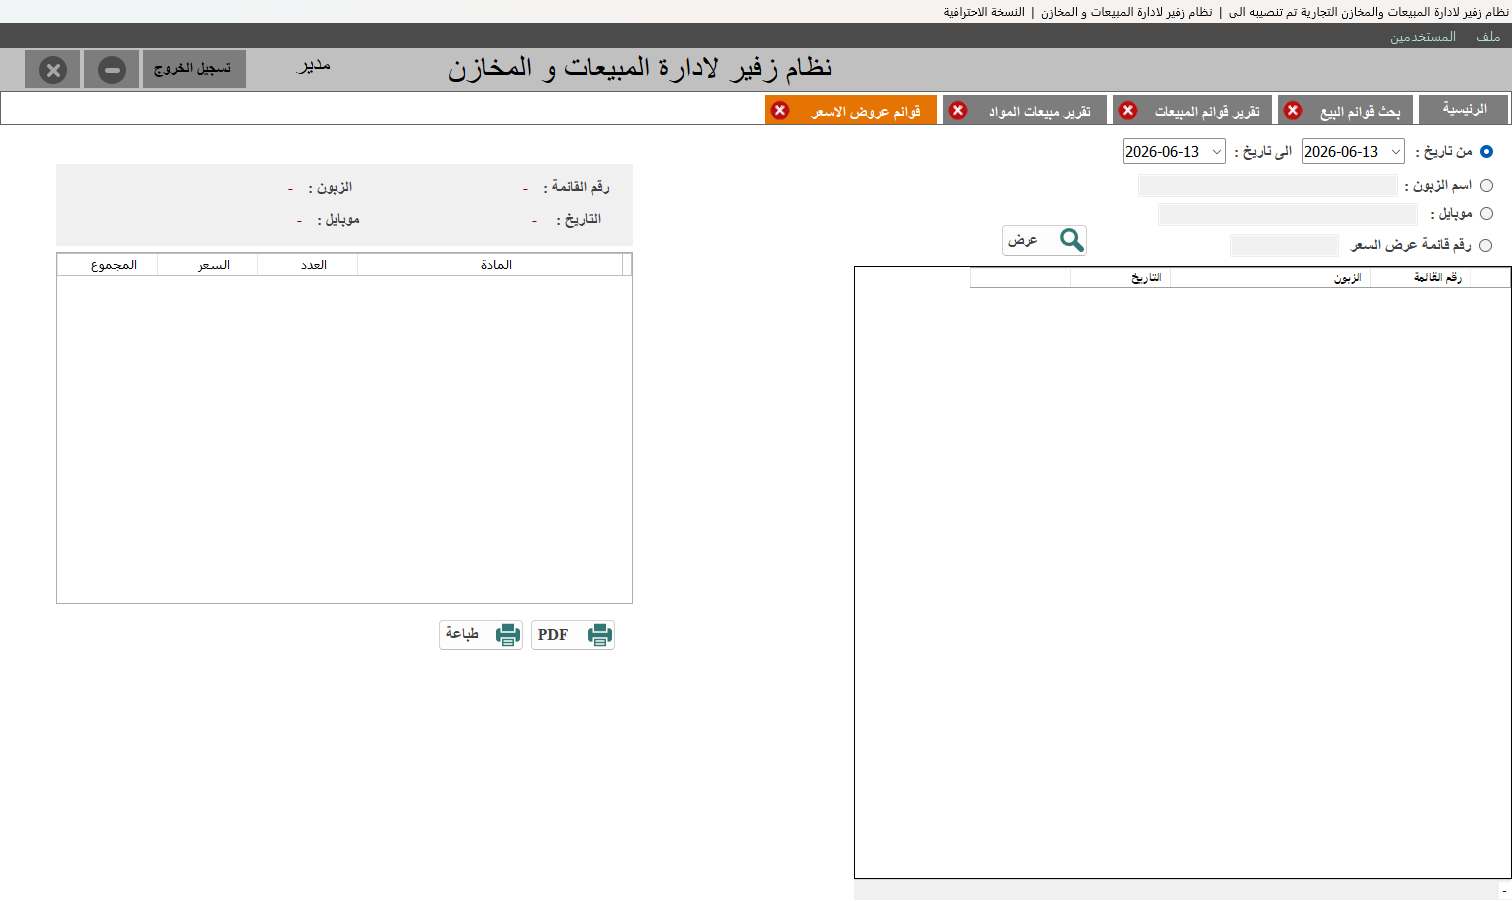1512x901 pixels.
Task: Select the رقم قائمة عرض السعر radio option
Action: click(1486, 245)
